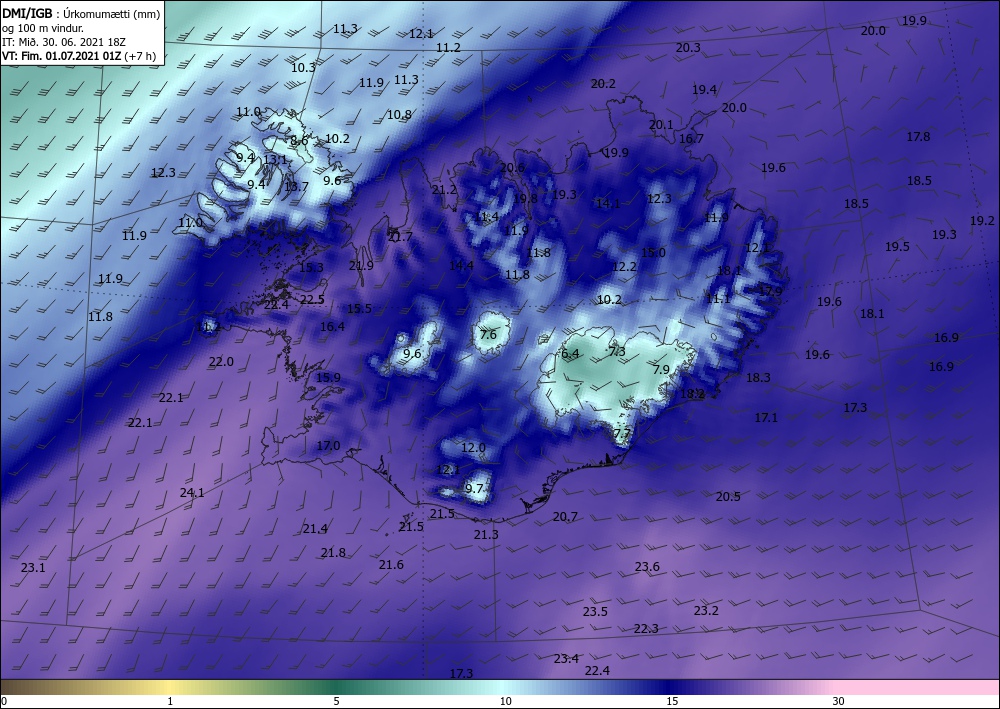Click the 17.8 value in the northeast
The height and width of the screenshot is (709, 1000).
(918, 136)
